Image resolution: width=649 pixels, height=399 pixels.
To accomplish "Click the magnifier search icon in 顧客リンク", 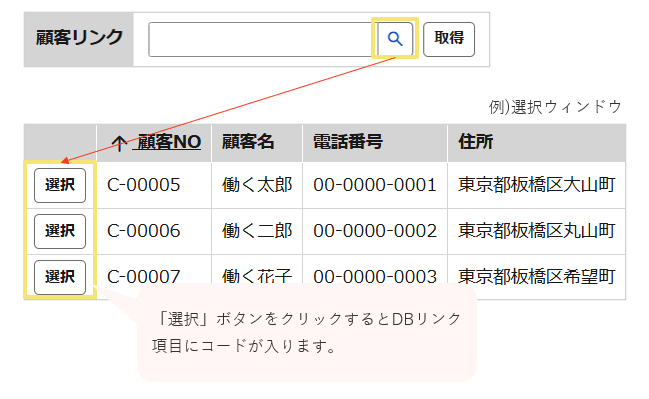I will [395, 39].
